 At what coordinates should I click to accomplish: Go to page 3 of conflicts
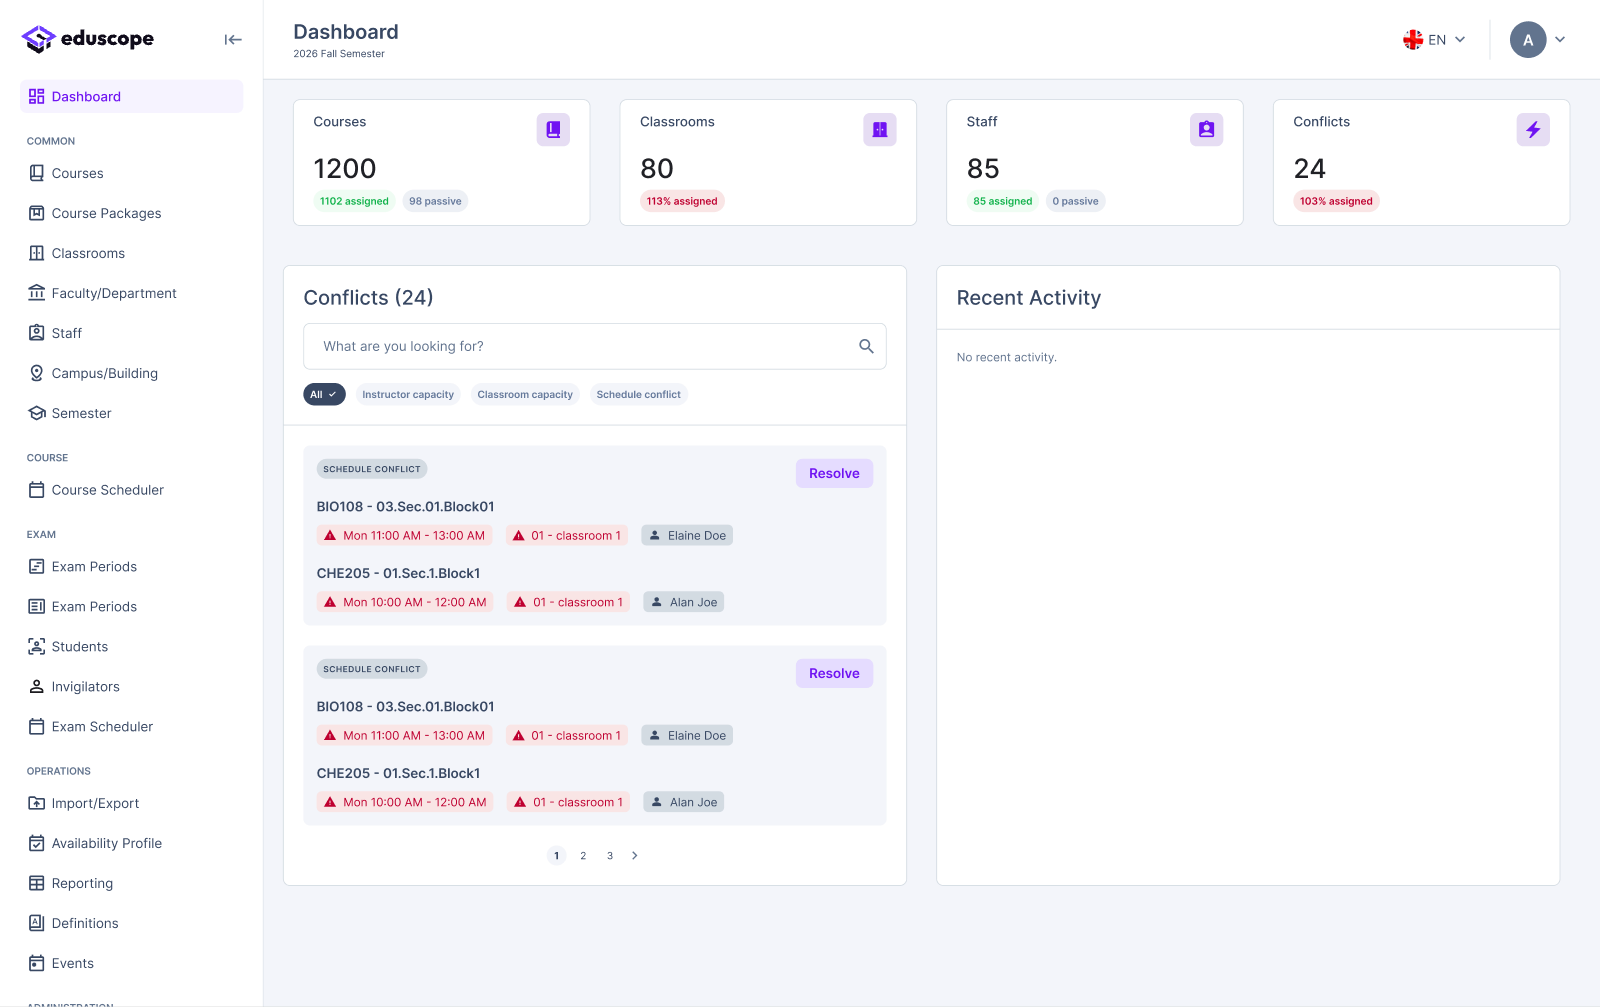610,856
